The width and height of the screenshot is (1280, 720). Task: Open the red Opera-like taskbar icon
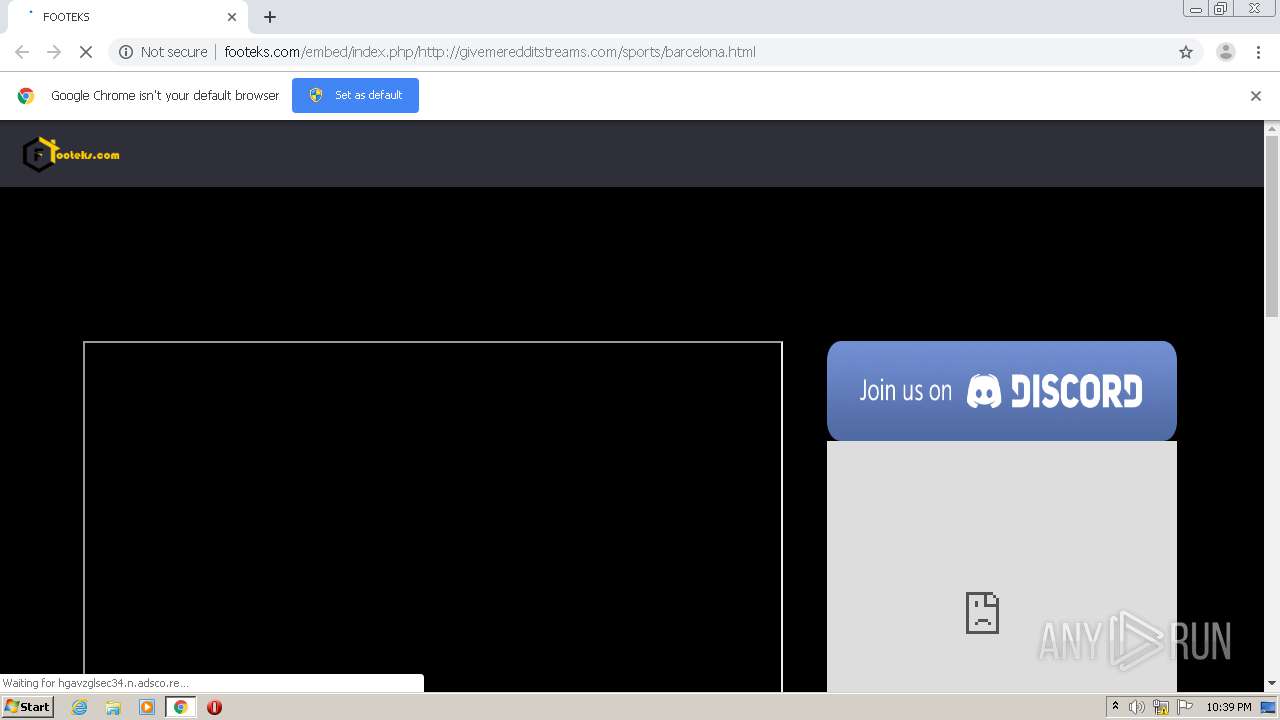point(214,707)
